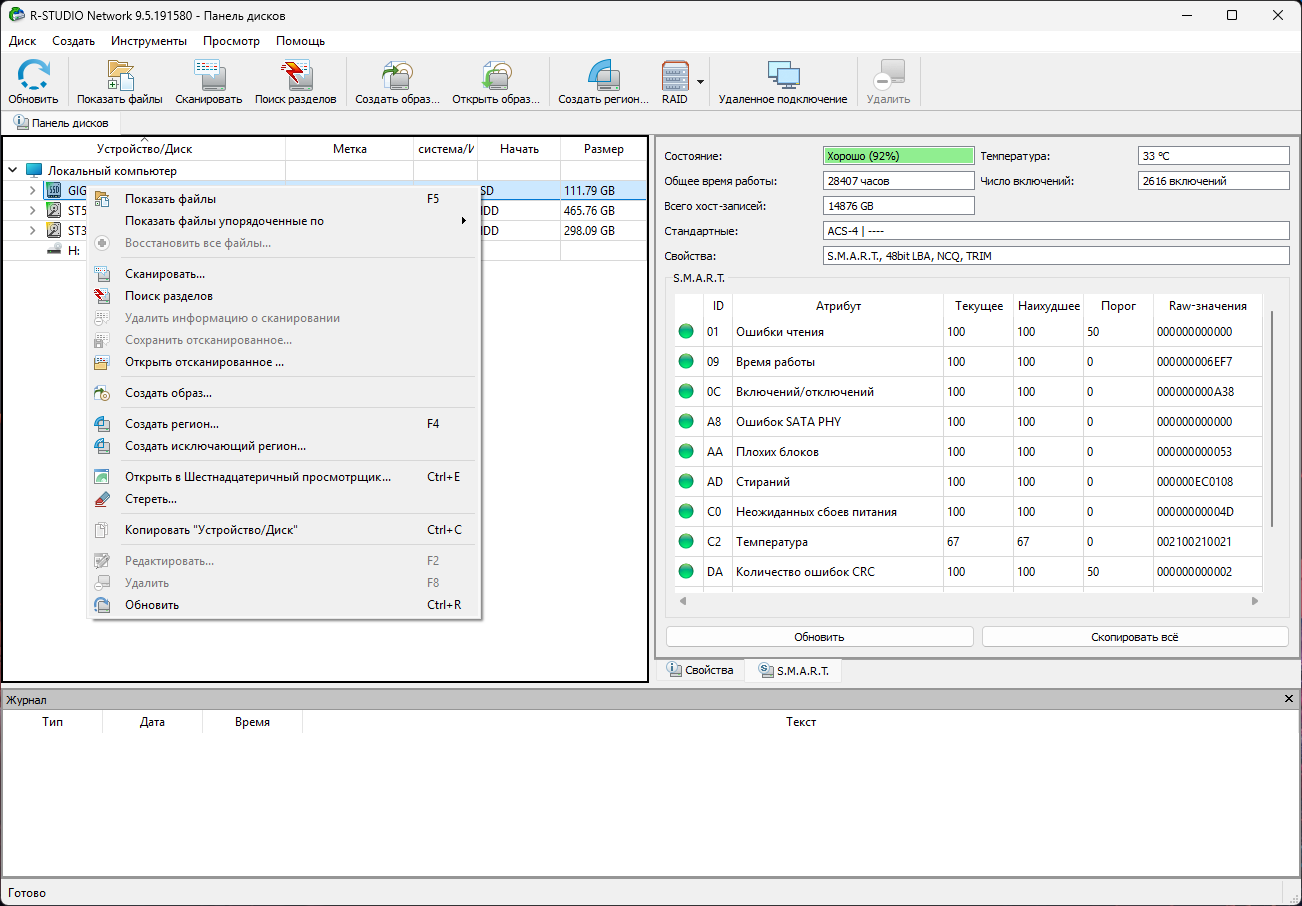The height and width of the screenshot is (906, 1302).
Task: Click the Скопировать всё button
Action: click(1135, 637)
